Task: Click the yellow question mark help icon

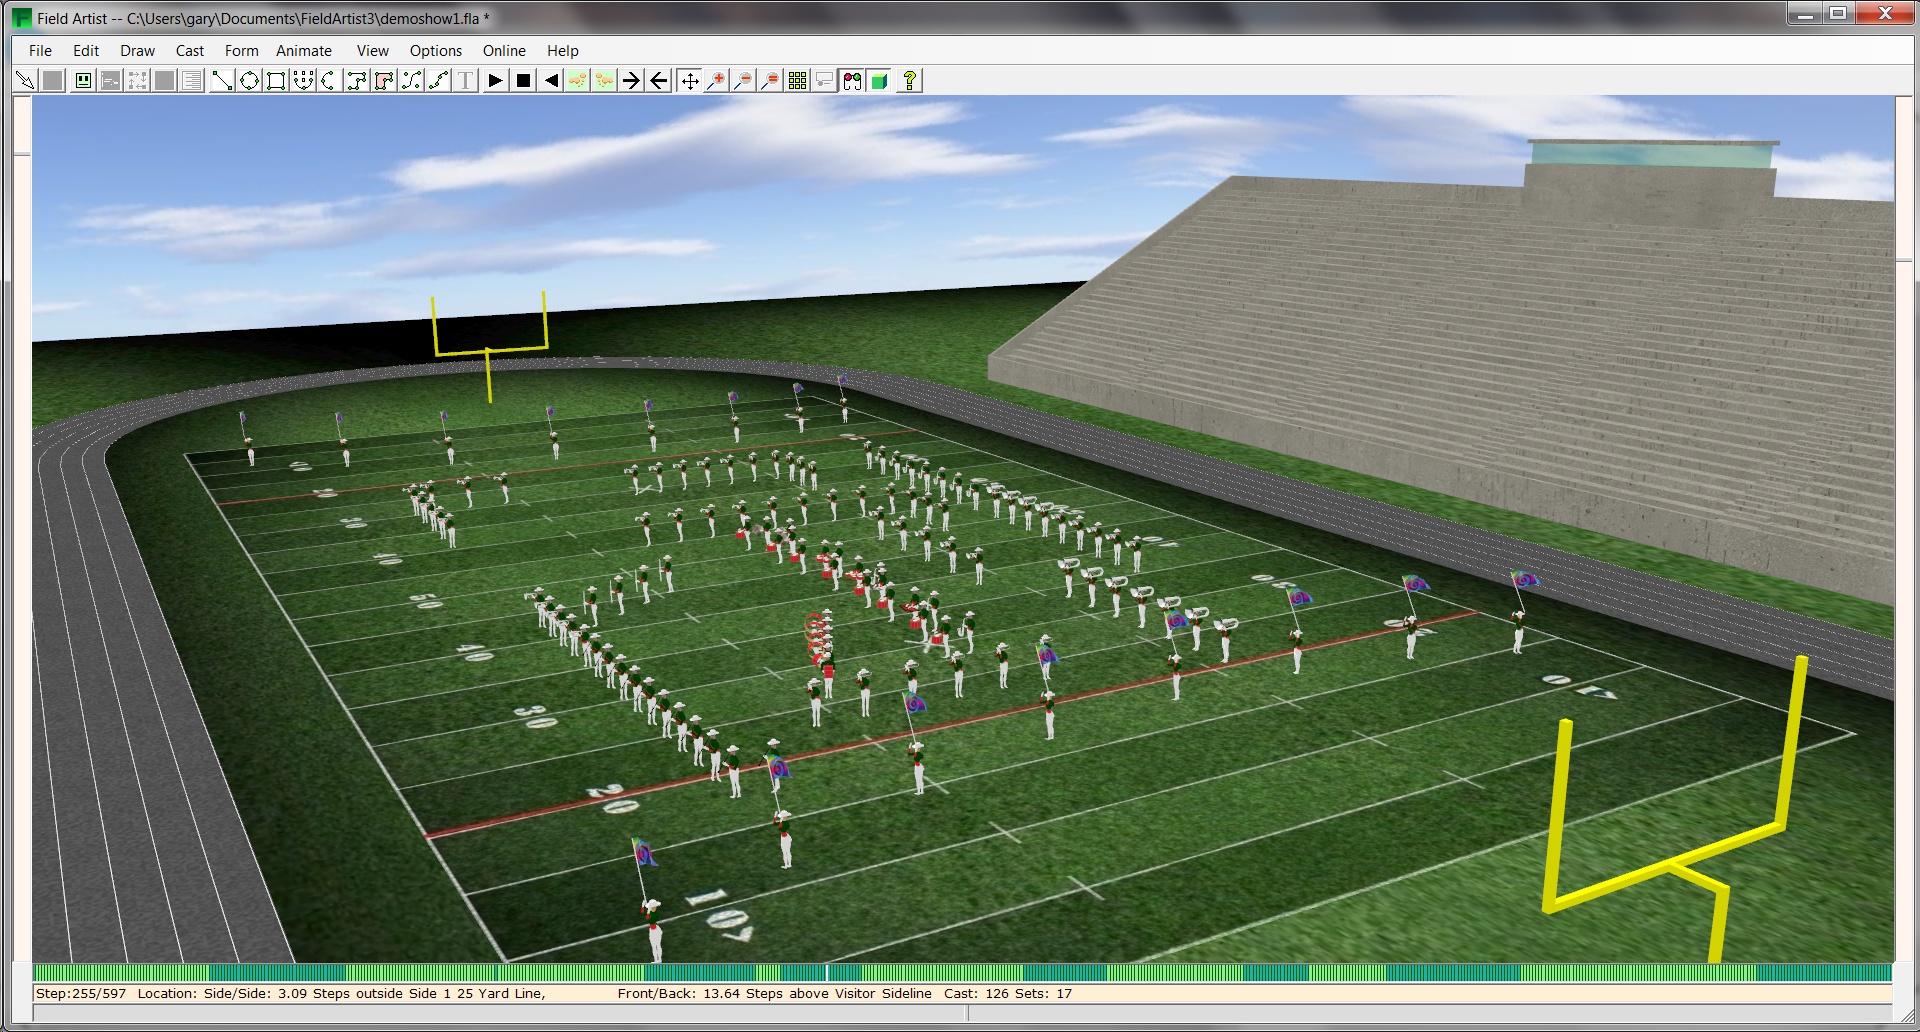Action: coord(909,81)
